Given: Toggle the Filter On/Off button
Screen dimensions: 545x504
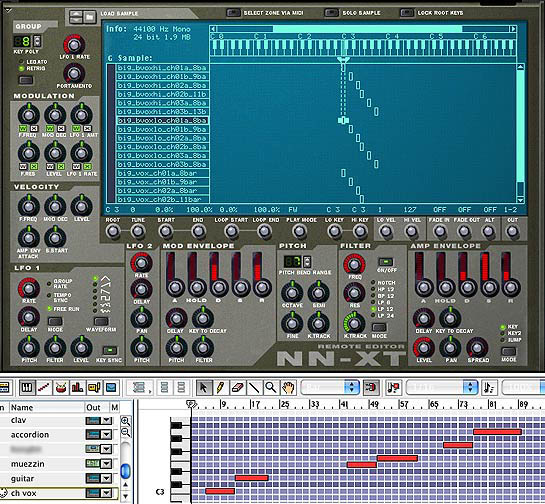Looking at the screenshot, I should point(385,261).
